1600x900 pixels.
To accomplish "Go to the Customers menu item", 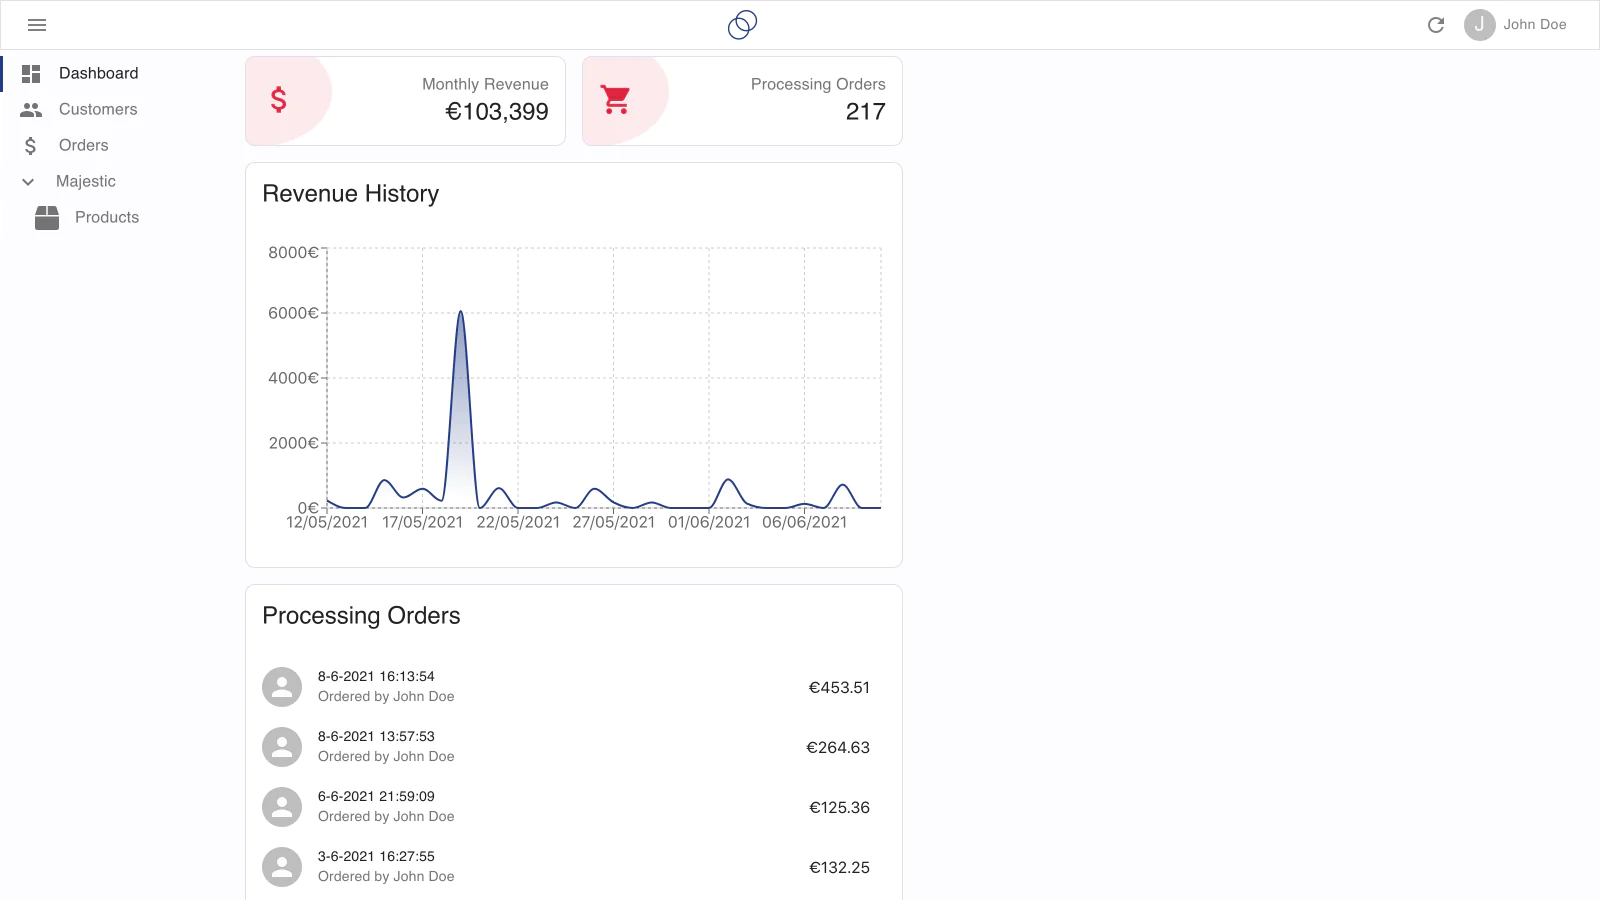I will coord(98,110).
